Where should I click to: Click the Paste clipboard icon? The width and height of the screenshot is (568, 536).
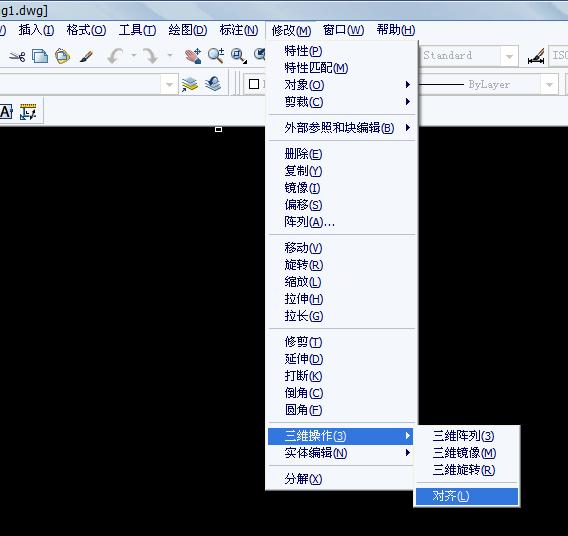tap(62, 56)
